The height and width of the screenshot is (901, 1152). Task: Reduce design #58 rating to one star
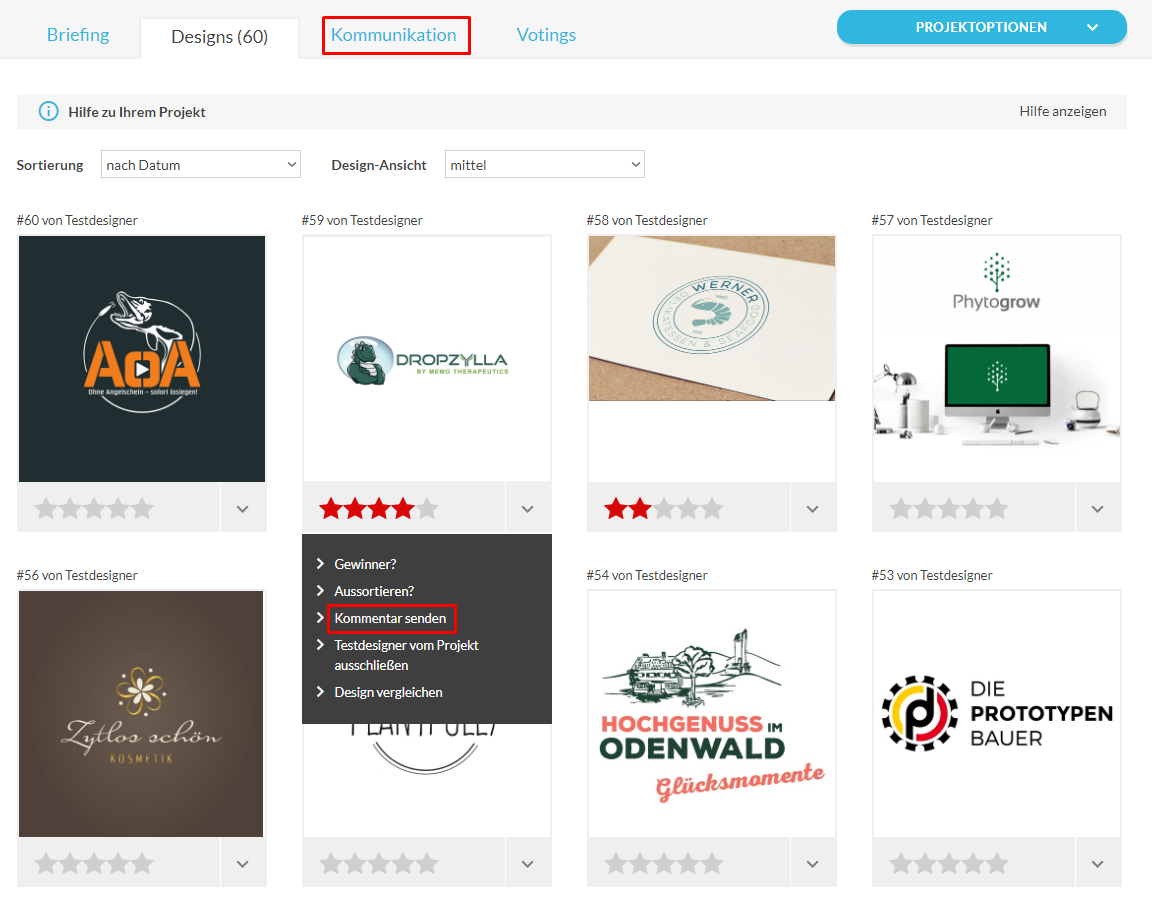pyautogui.click(x=616, y=509)
